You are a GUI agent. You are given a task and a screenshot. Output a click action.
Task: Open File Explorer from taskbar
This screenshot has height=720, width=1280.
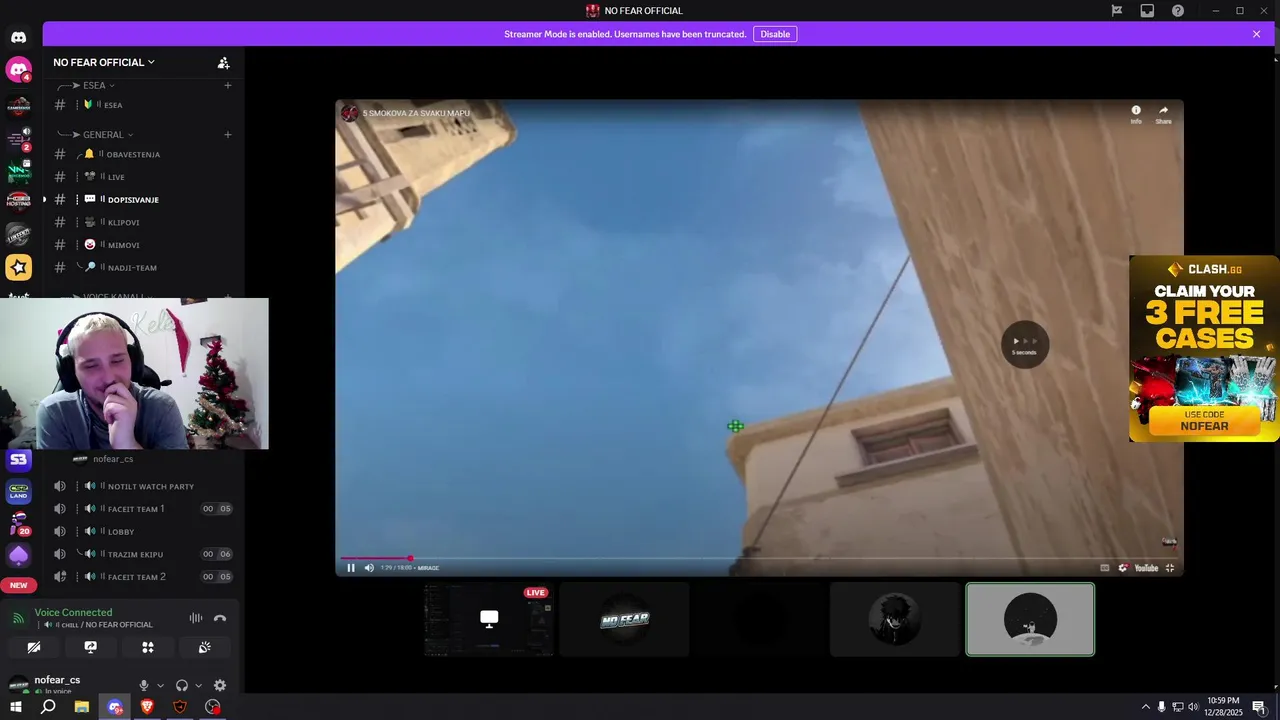(82, 707)
